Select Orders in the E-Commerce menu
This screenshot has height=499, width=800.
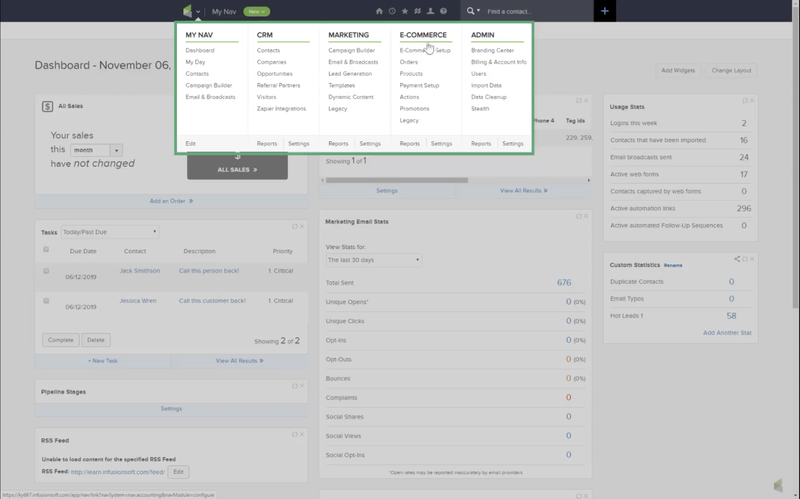pyautogui.click(x=409, y=62)
